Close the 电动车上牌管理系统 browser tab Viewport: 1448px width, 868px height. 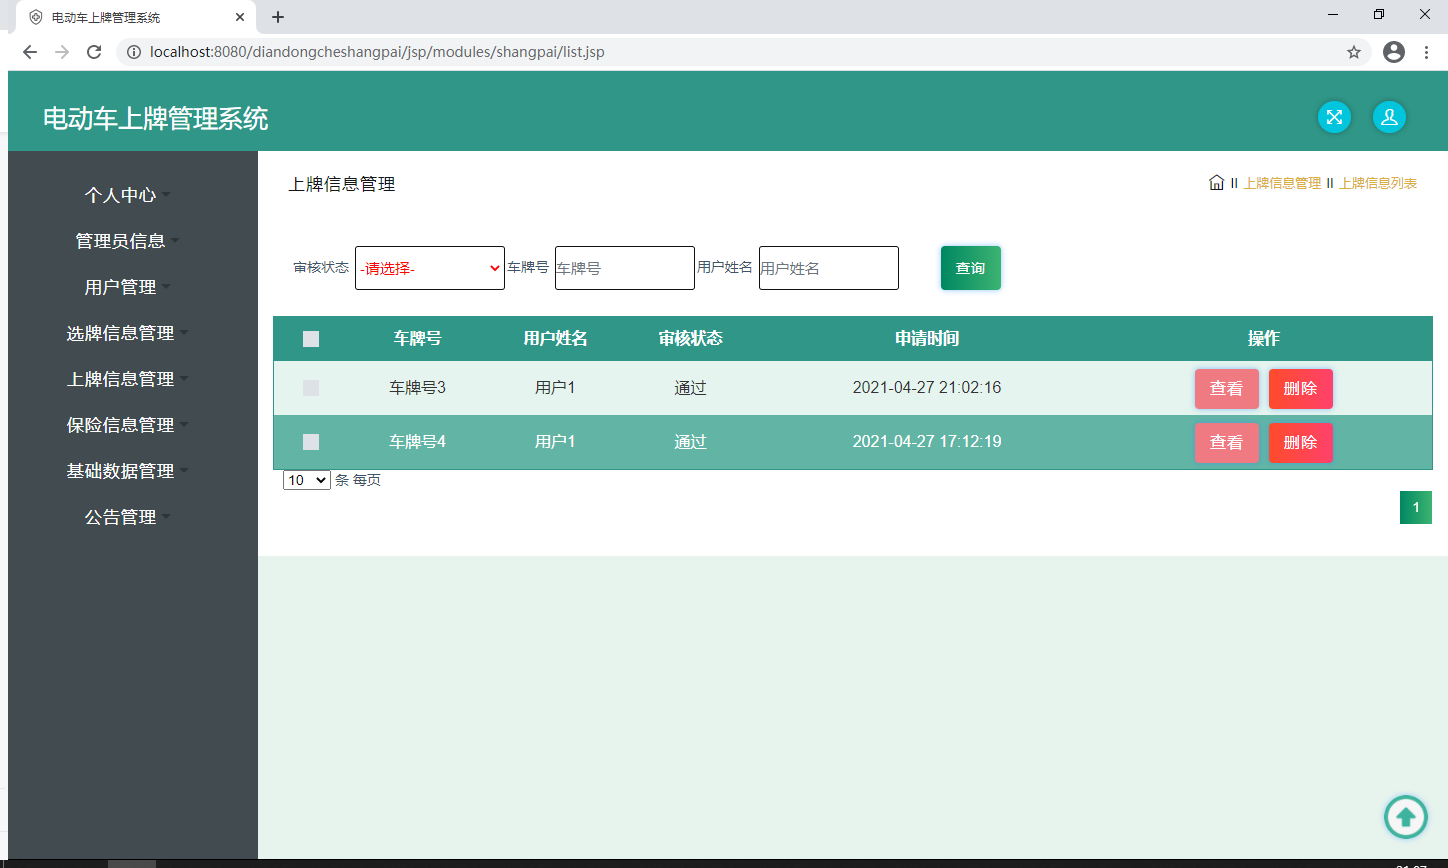240,17
